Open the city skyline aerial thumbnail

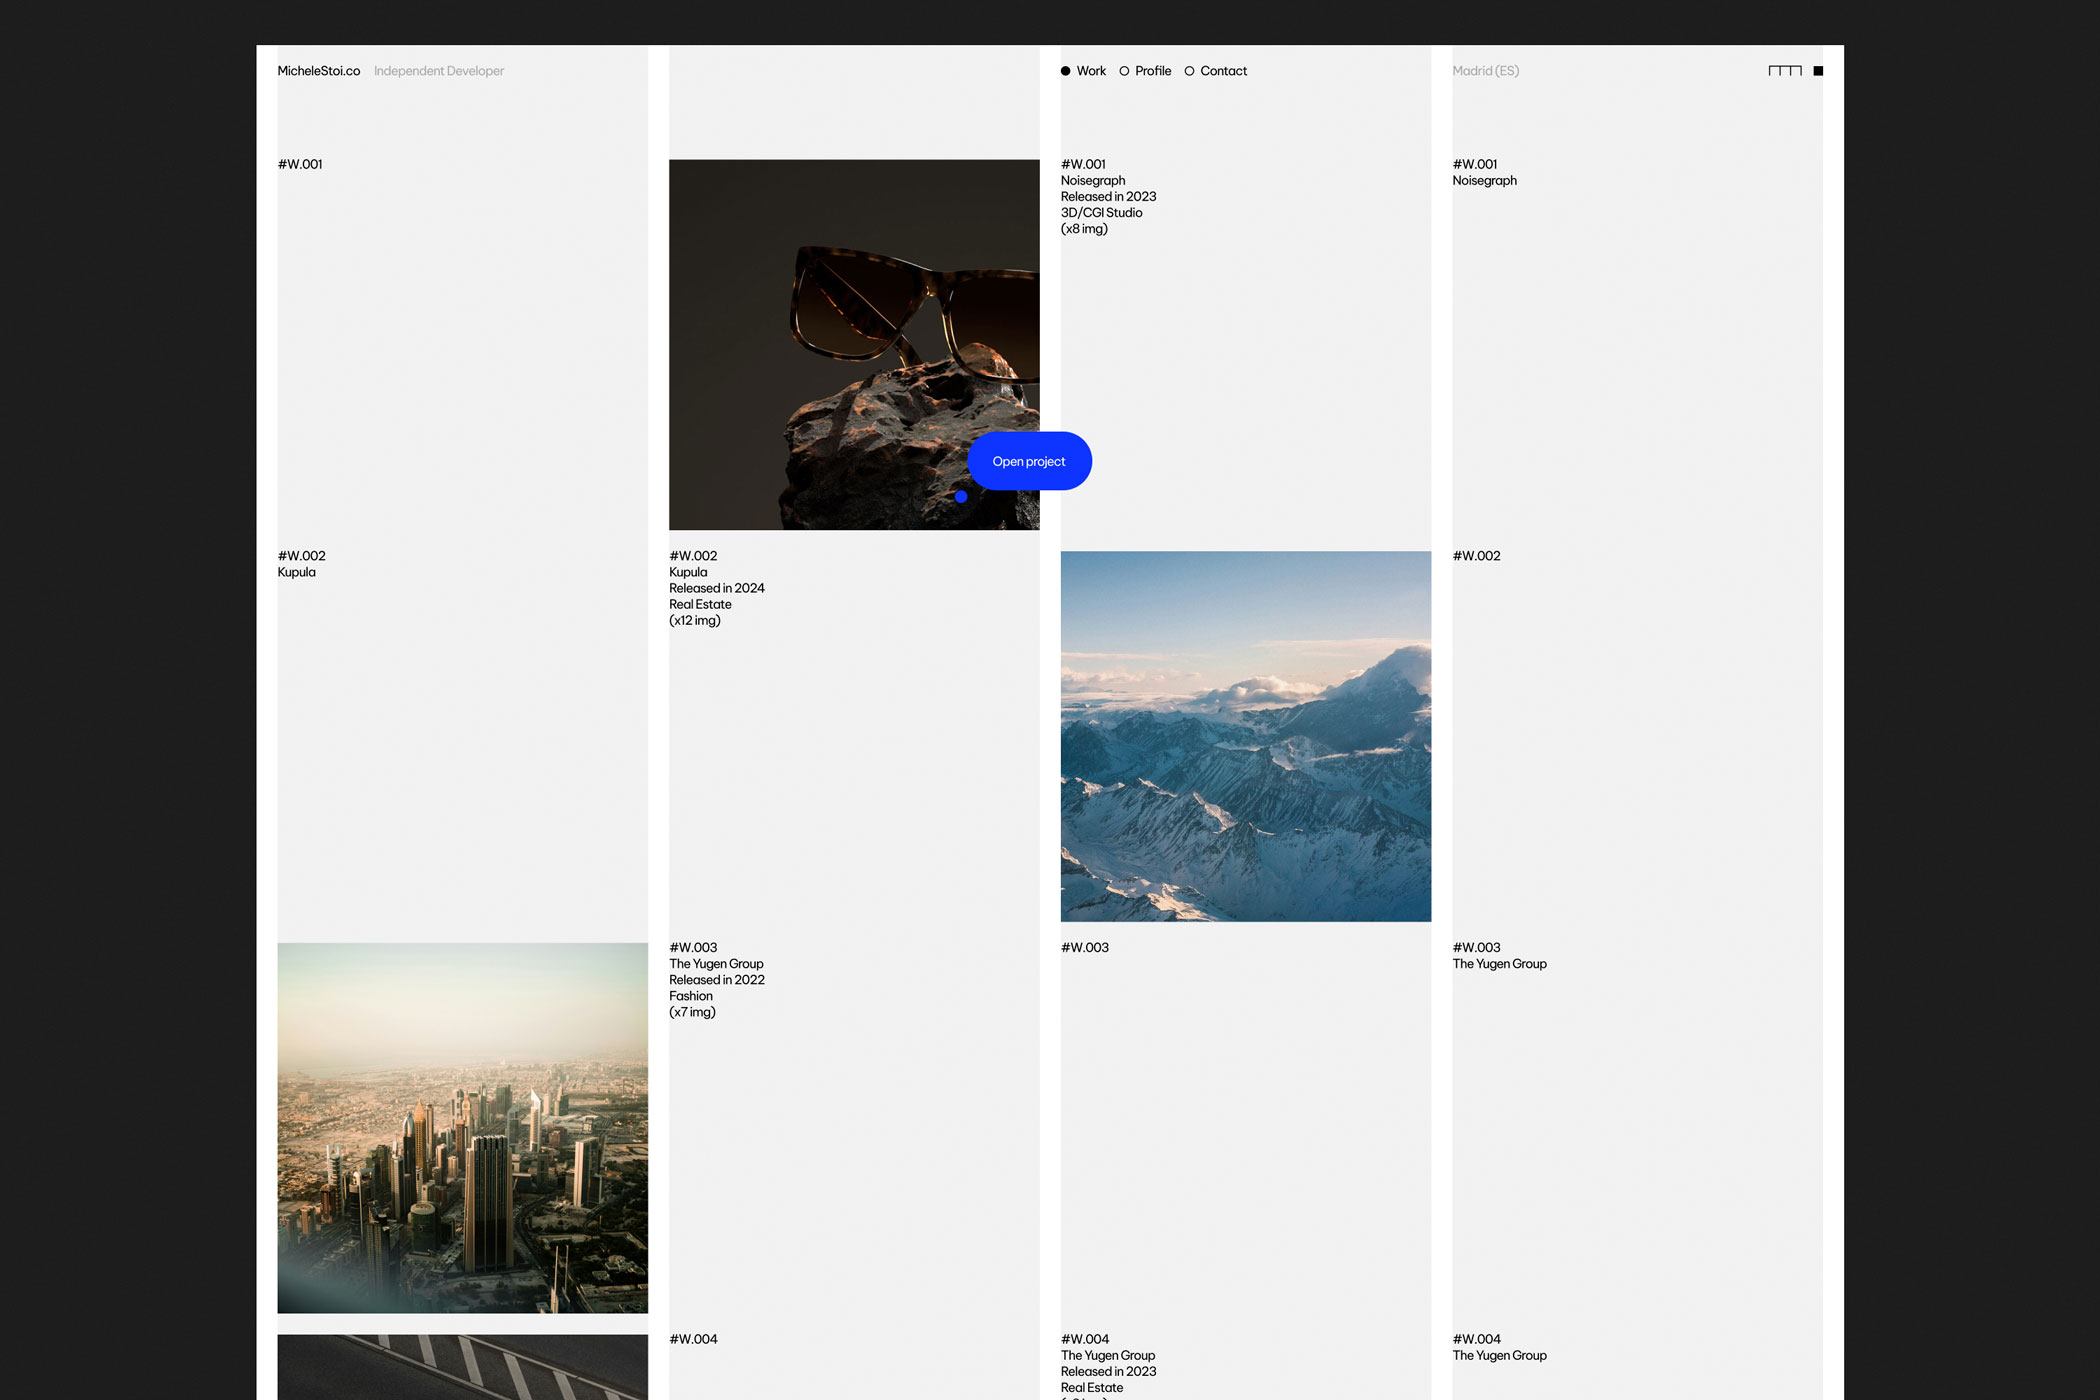(462, 1127)
